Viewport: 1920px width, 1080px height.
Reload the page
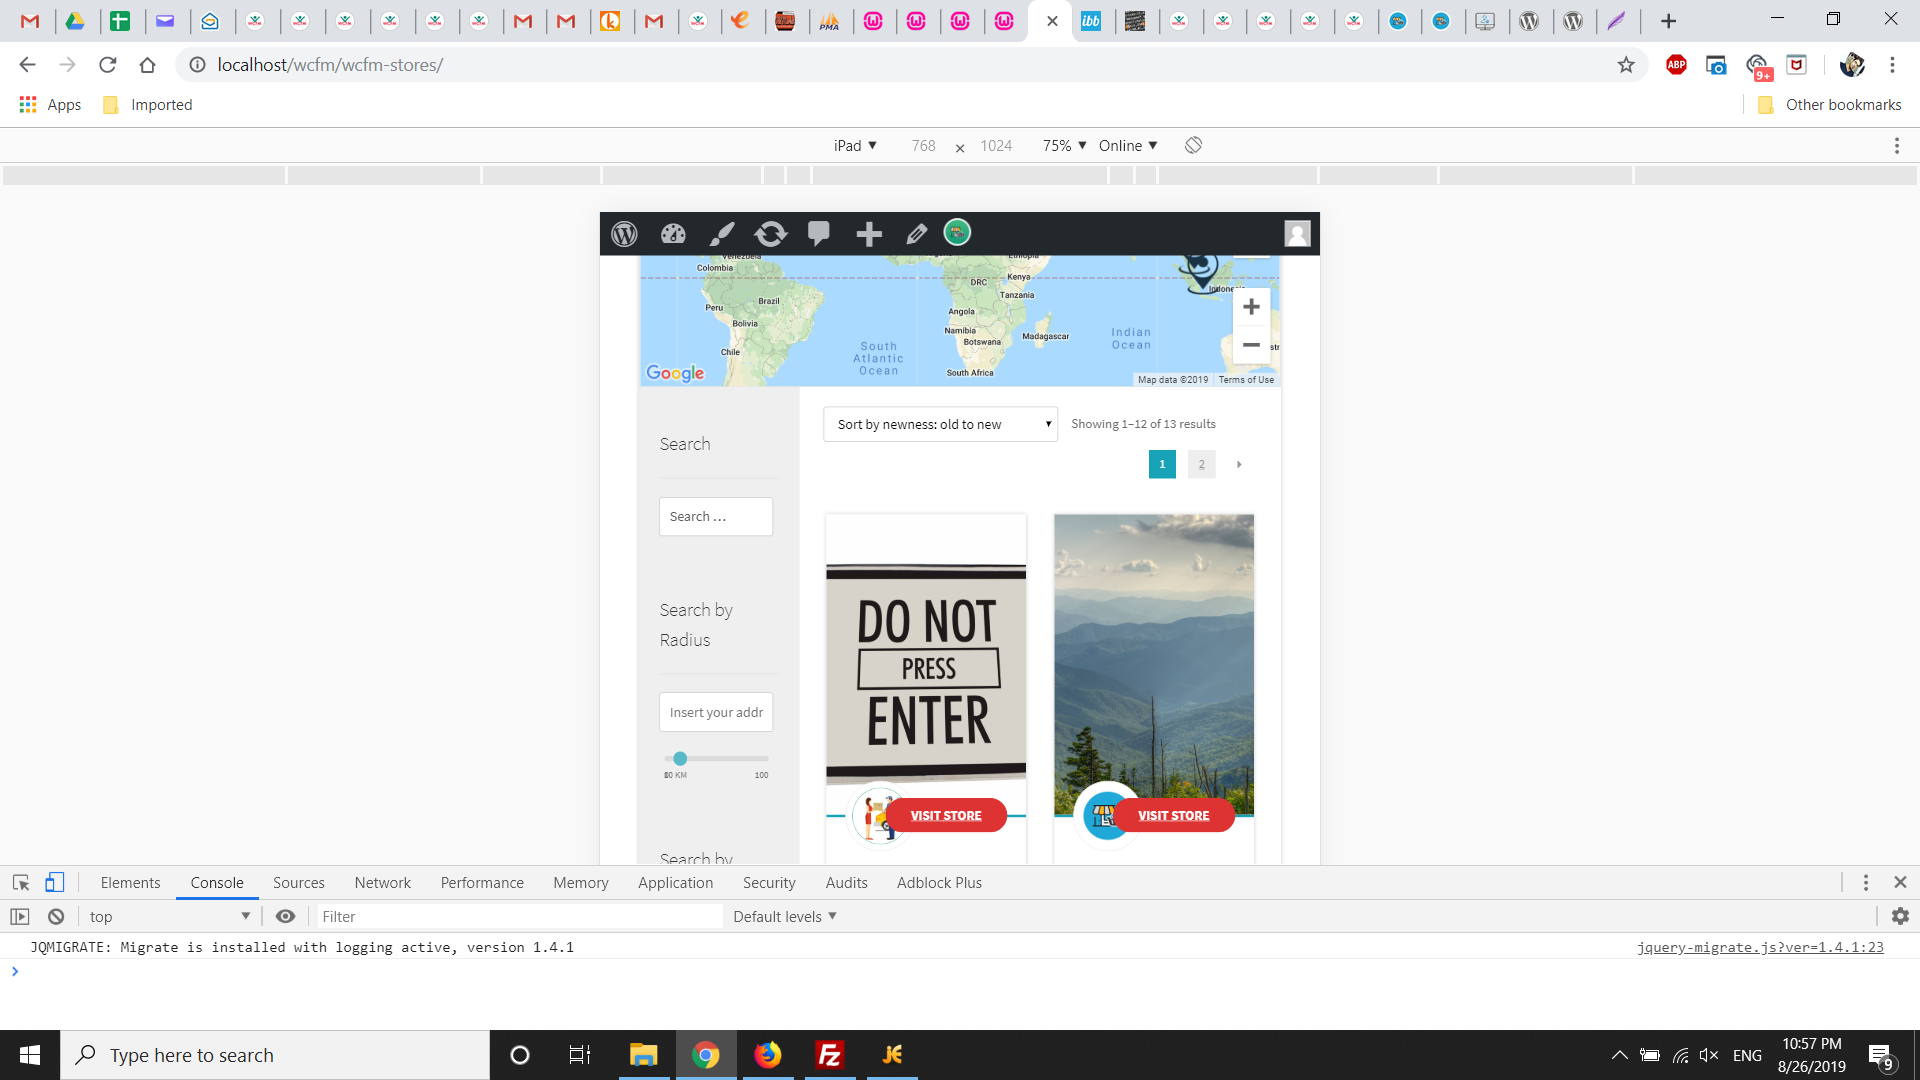coord(108,65)
